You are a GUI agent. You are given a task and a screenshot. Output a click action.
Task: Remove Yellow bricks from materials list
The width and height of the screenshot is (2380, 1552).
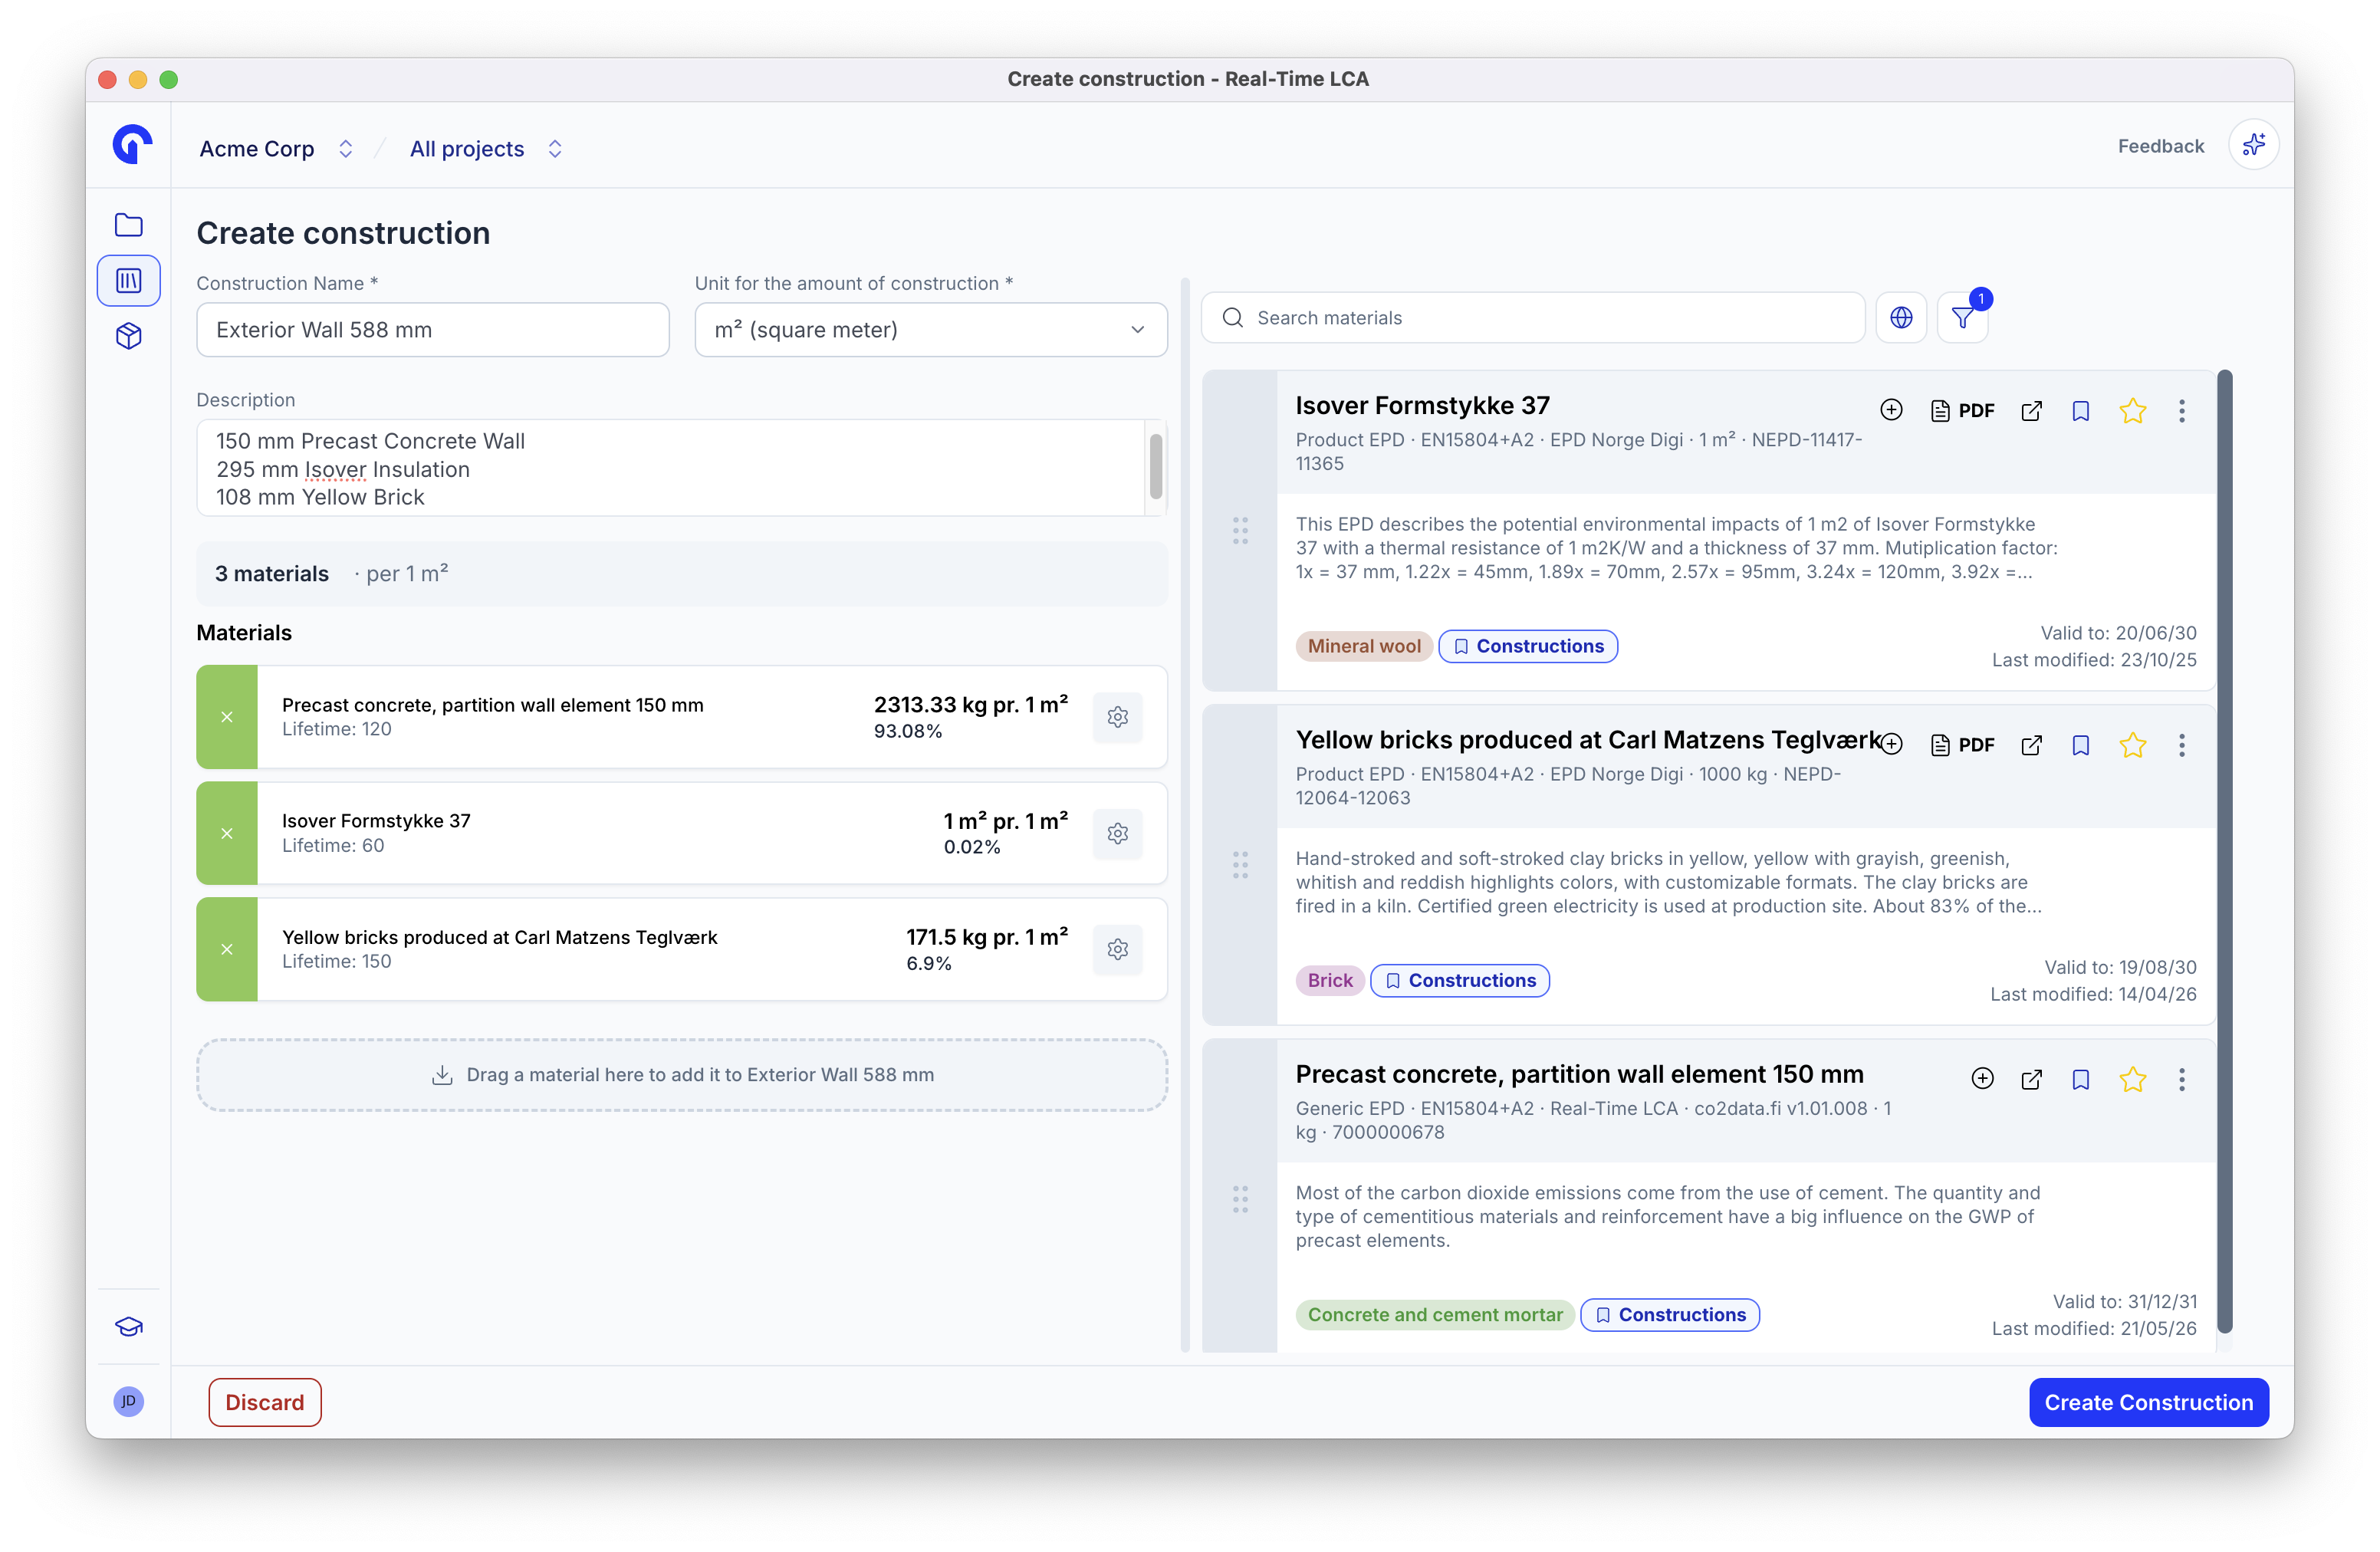click(x=227, y=949)
